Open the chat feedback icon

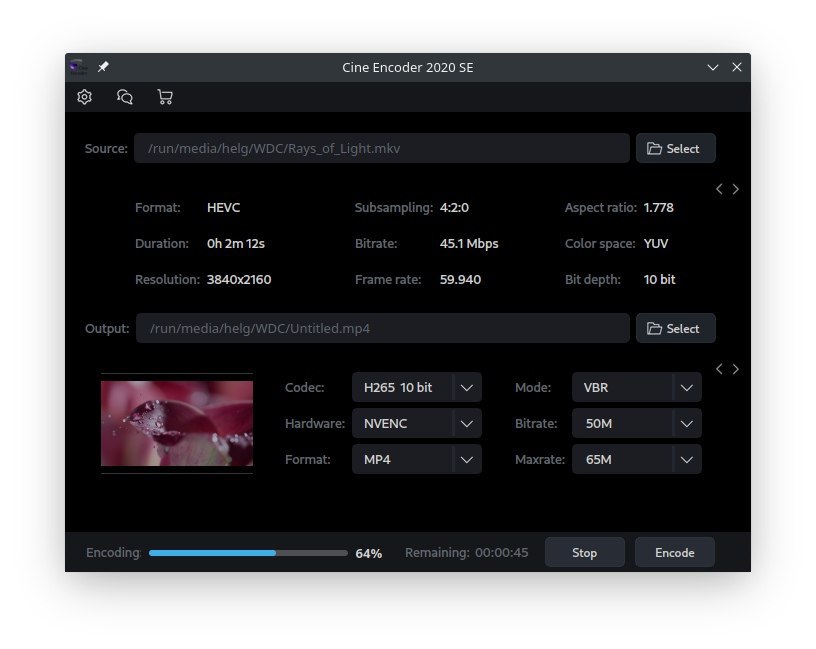[124, 97]
